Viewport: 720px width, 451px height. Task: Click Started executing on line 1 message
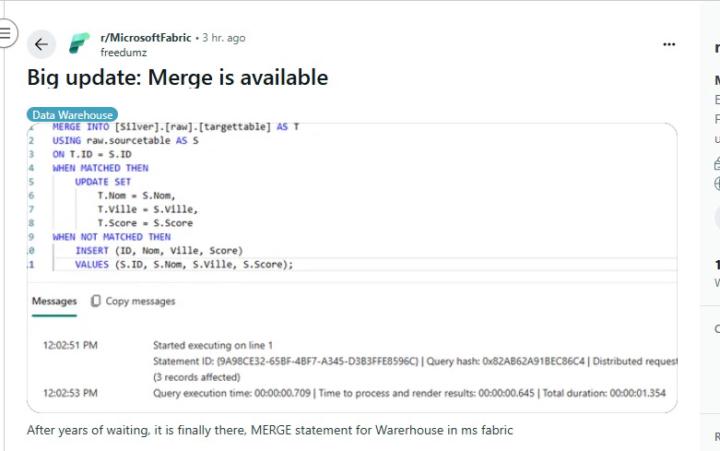[213, 345]
